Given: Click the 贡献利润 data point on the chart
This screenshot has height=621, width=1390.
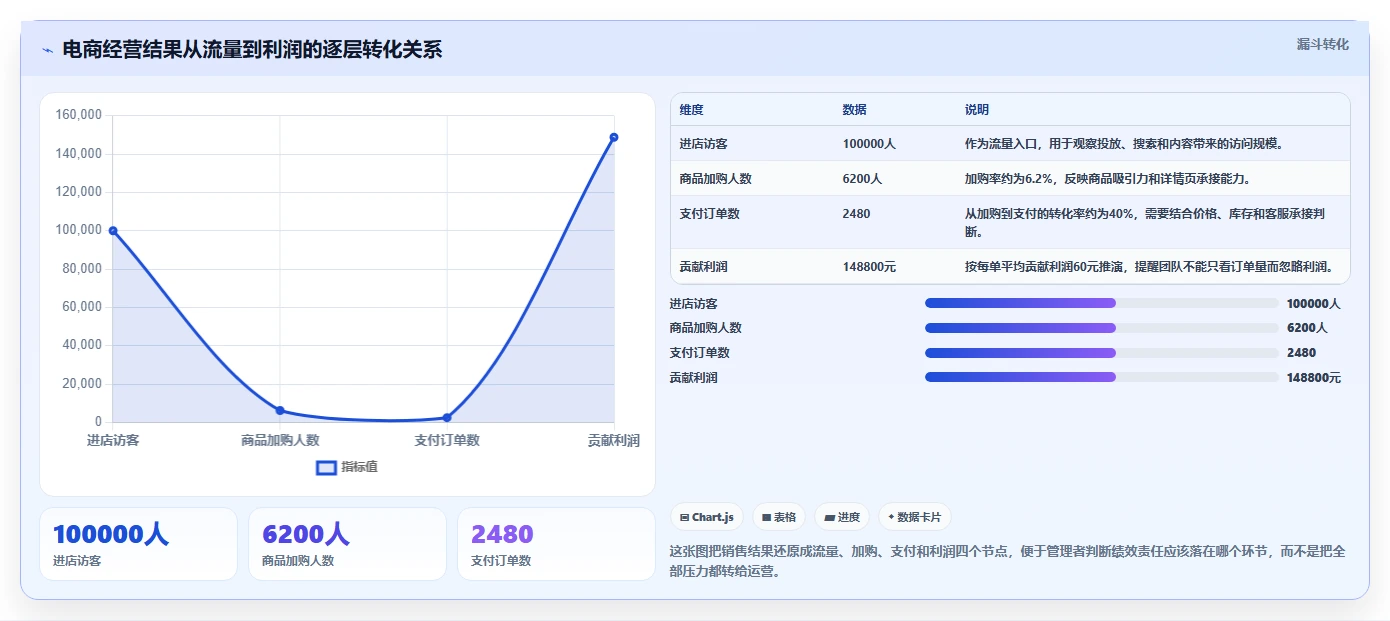Looking at the screenshot, I should pyautogui.click(x=614, y=137).
